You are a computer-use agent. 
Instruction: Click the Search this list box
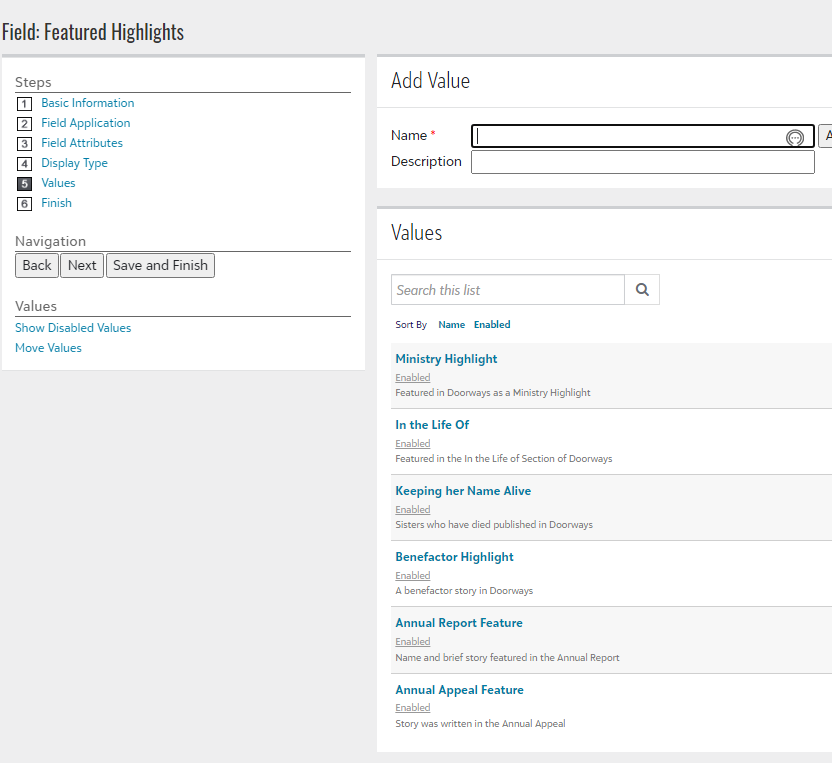[507, 290]
